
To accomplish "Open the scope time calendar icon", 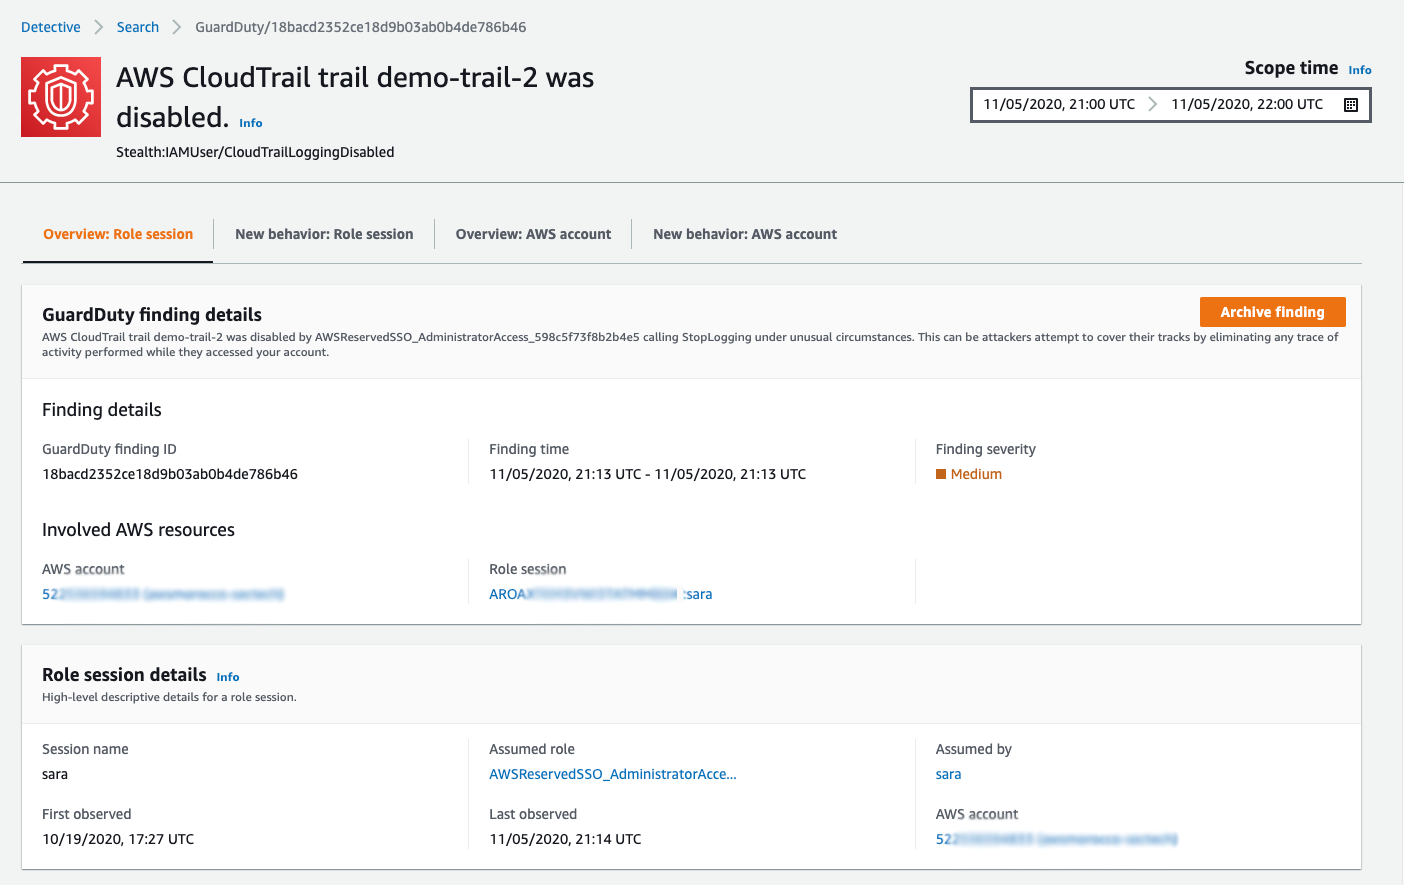I will point(1351,105).
